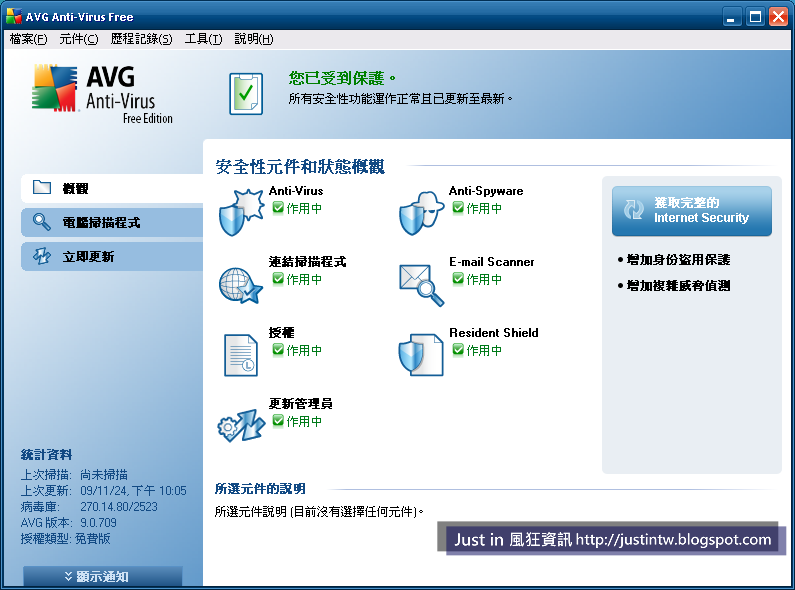The width and height of the screenshot is (795, 590).
Task: Minimize the AVG Anti-Virus Free window
Action: (x=731, y=17)
